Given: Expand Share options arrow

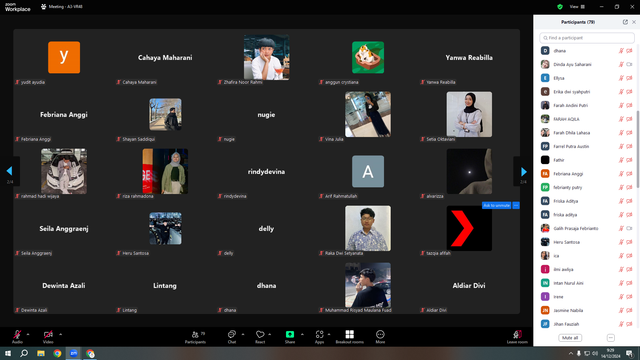Looking at the screenshot, I should click(302, 334).
